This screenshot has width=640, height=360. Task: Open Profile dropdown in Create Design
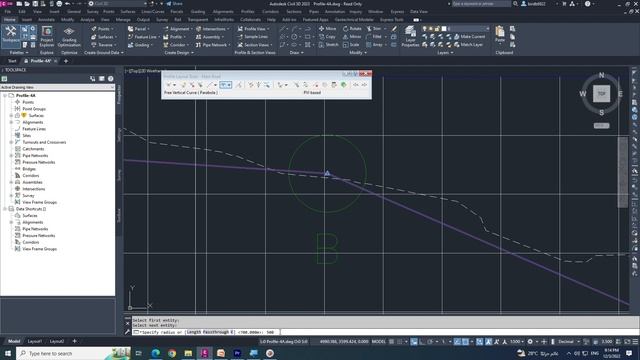click(175, 37)
